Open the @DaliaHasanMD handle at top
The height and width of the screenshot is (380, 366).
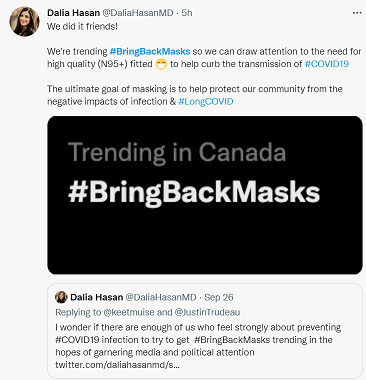(138, 13)
